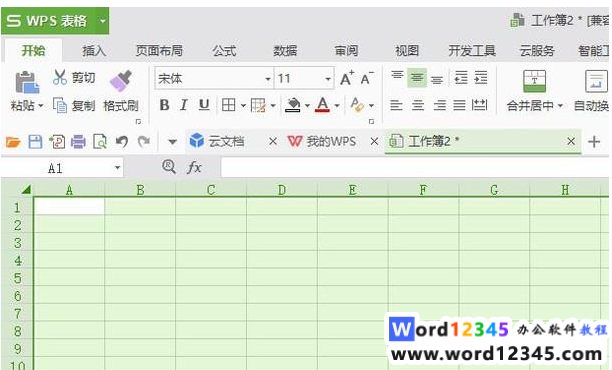The image size is (612, 370).
Task: Increase font size with A+ icon
Action: pos(347,78)
